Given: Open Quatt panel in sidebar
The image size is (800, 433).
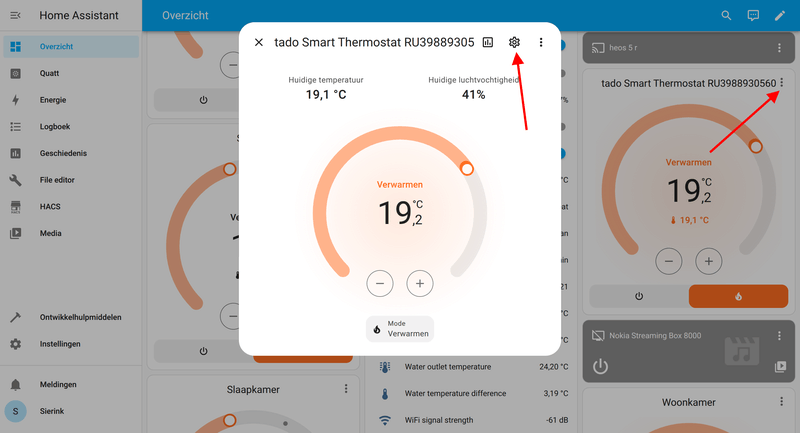Looking at the screenshot, I should [71, 73].
